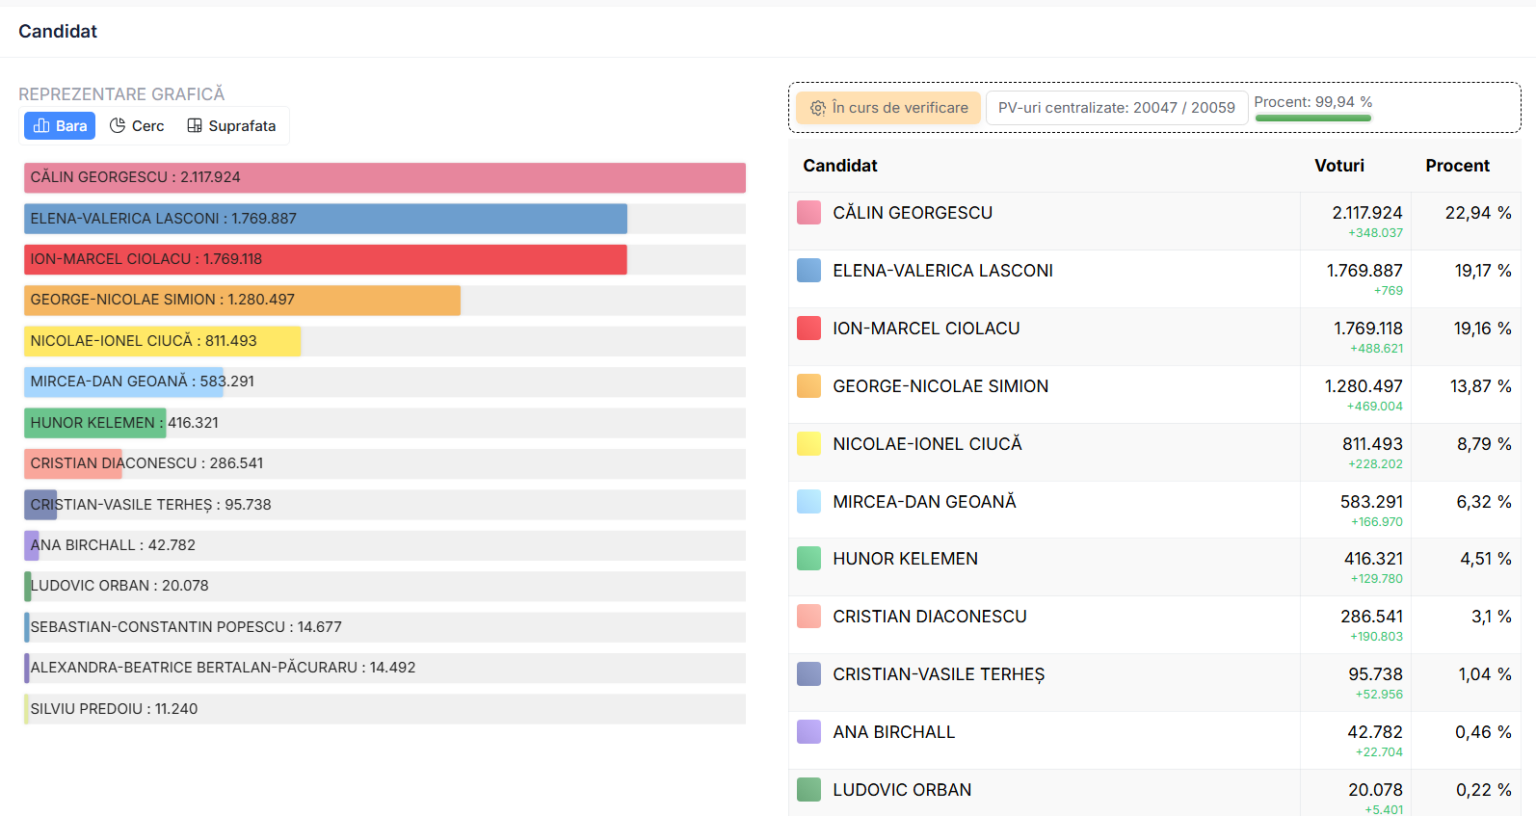Click the Procent column header
This screenshot has width=1536, height=816.
click(1456, 166)
